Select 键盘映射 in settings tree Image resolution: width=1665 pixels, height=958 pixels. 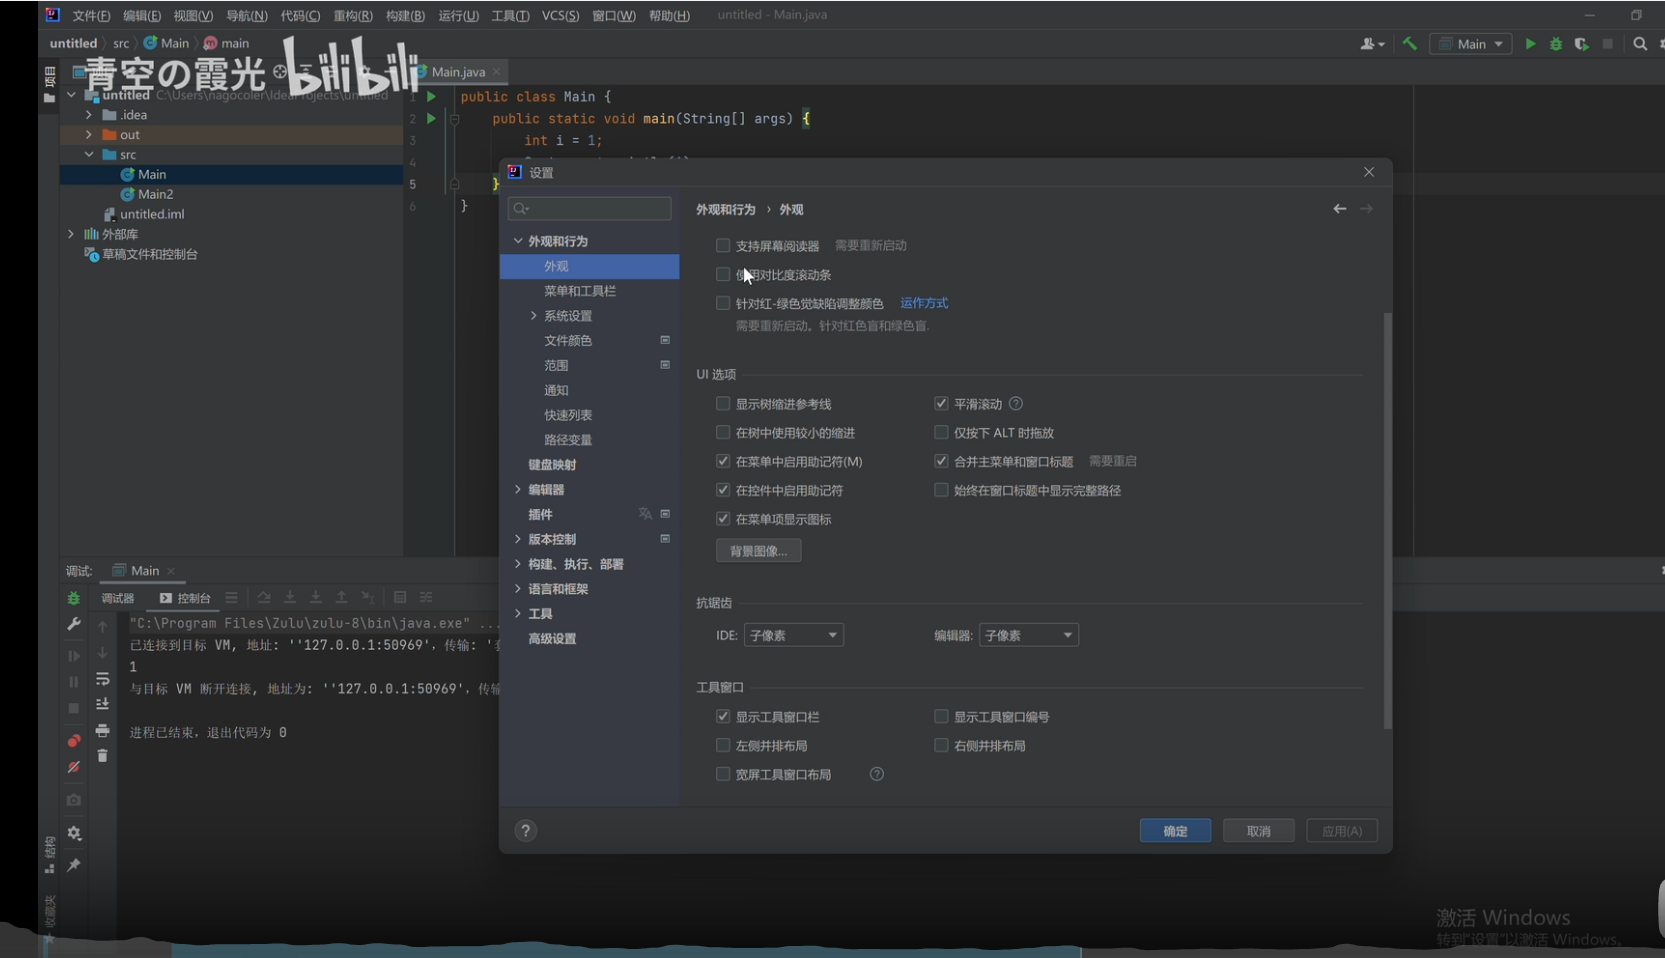click(x=552, y=465)
